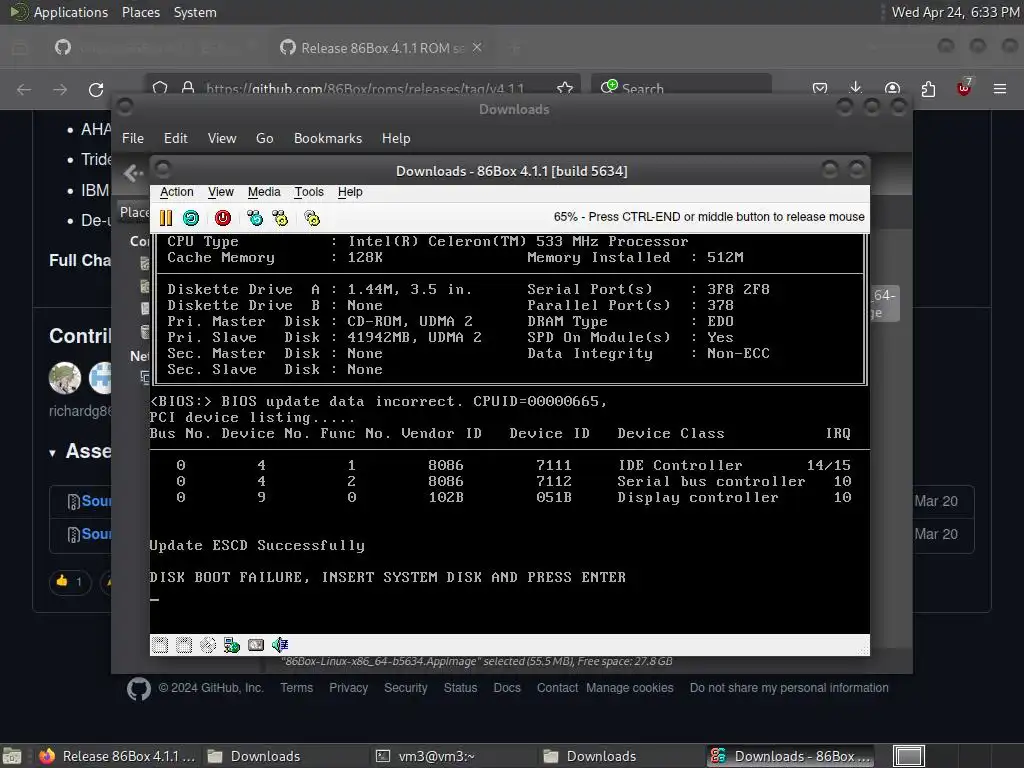This screenshot has height=768, width=1024.
Task: Open File menu in Downloads file manager
Action: tap(133, 138)
